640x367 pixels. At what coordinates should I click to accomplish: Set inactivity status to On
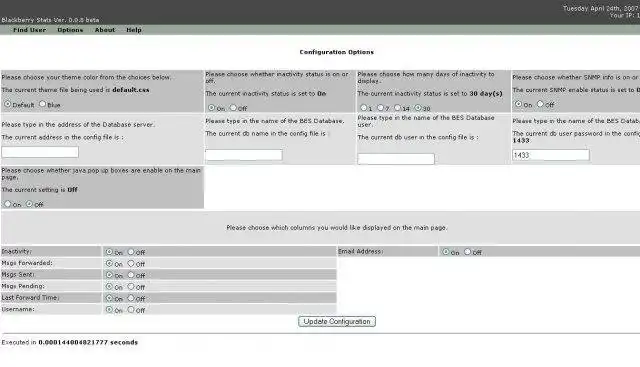click(211, 108)
